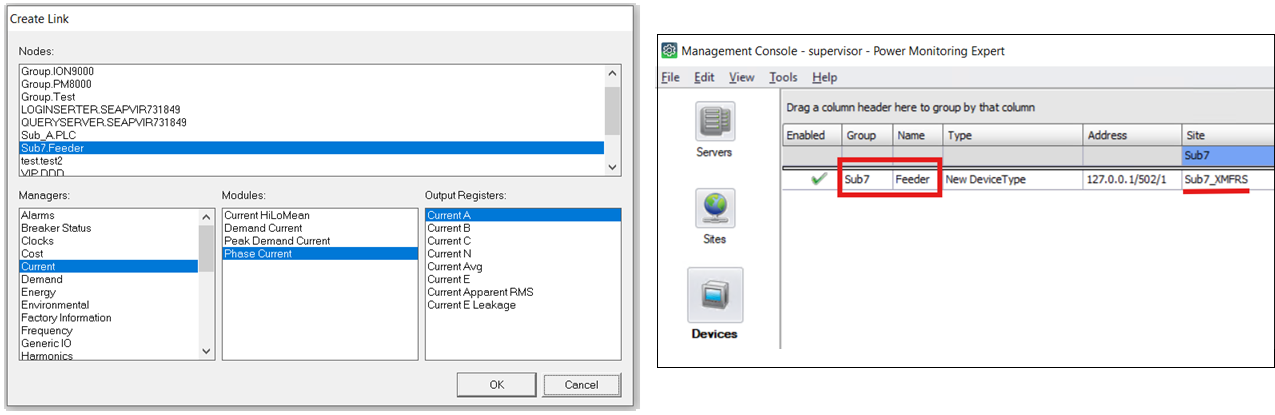
Task: Select LOGINSERTER.SEAPVIR731849 node
Action: tap(311, 110)
